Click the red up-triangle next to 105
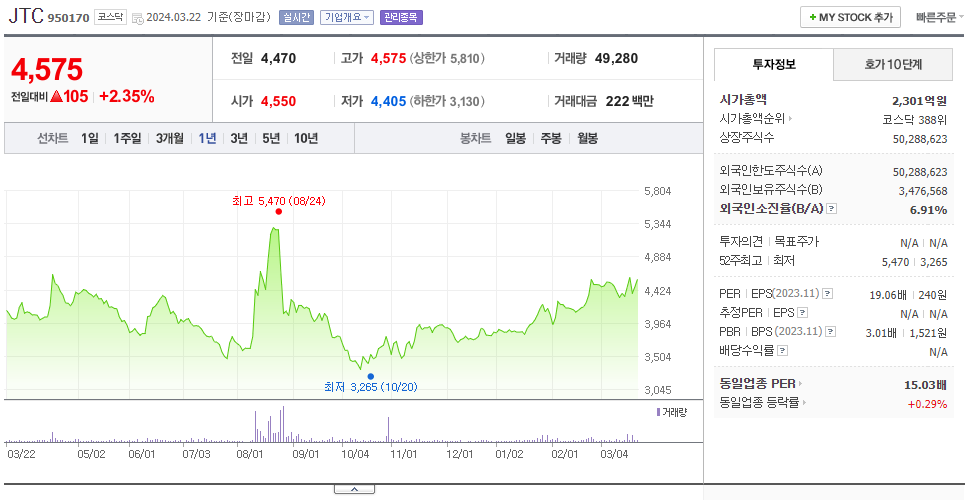 click(x=57, y=96)
